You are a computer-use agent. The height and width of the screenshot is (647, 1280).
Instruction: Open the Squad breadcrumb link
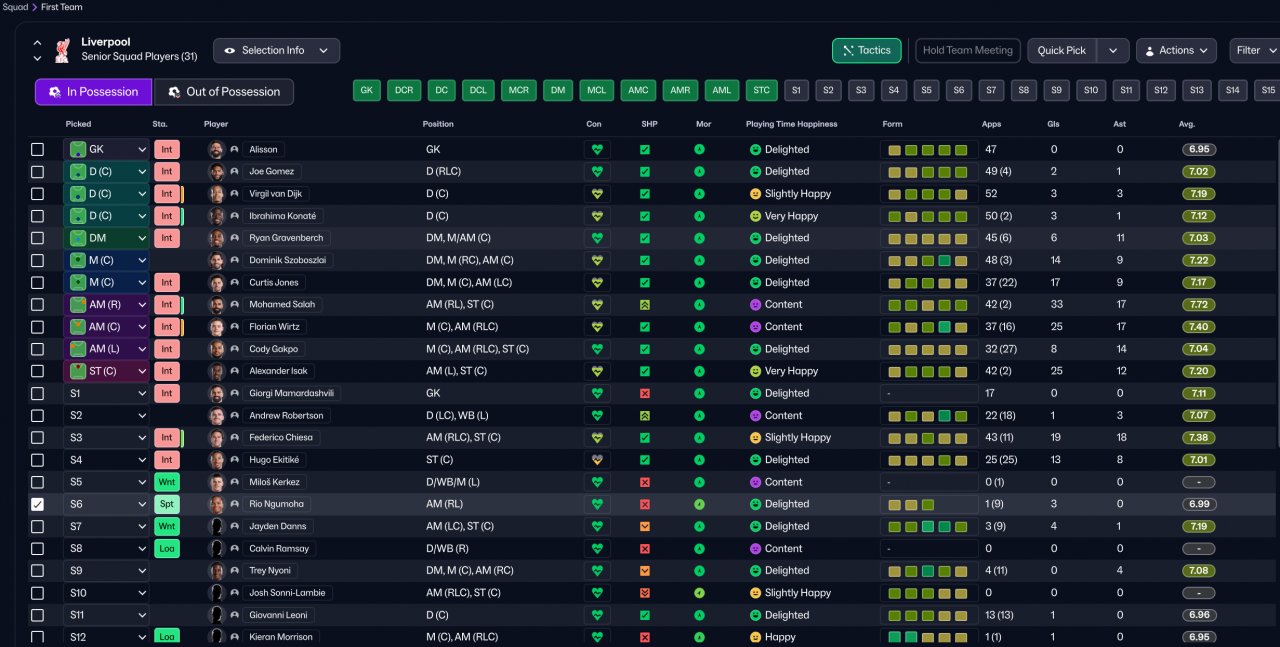[14, 7]
